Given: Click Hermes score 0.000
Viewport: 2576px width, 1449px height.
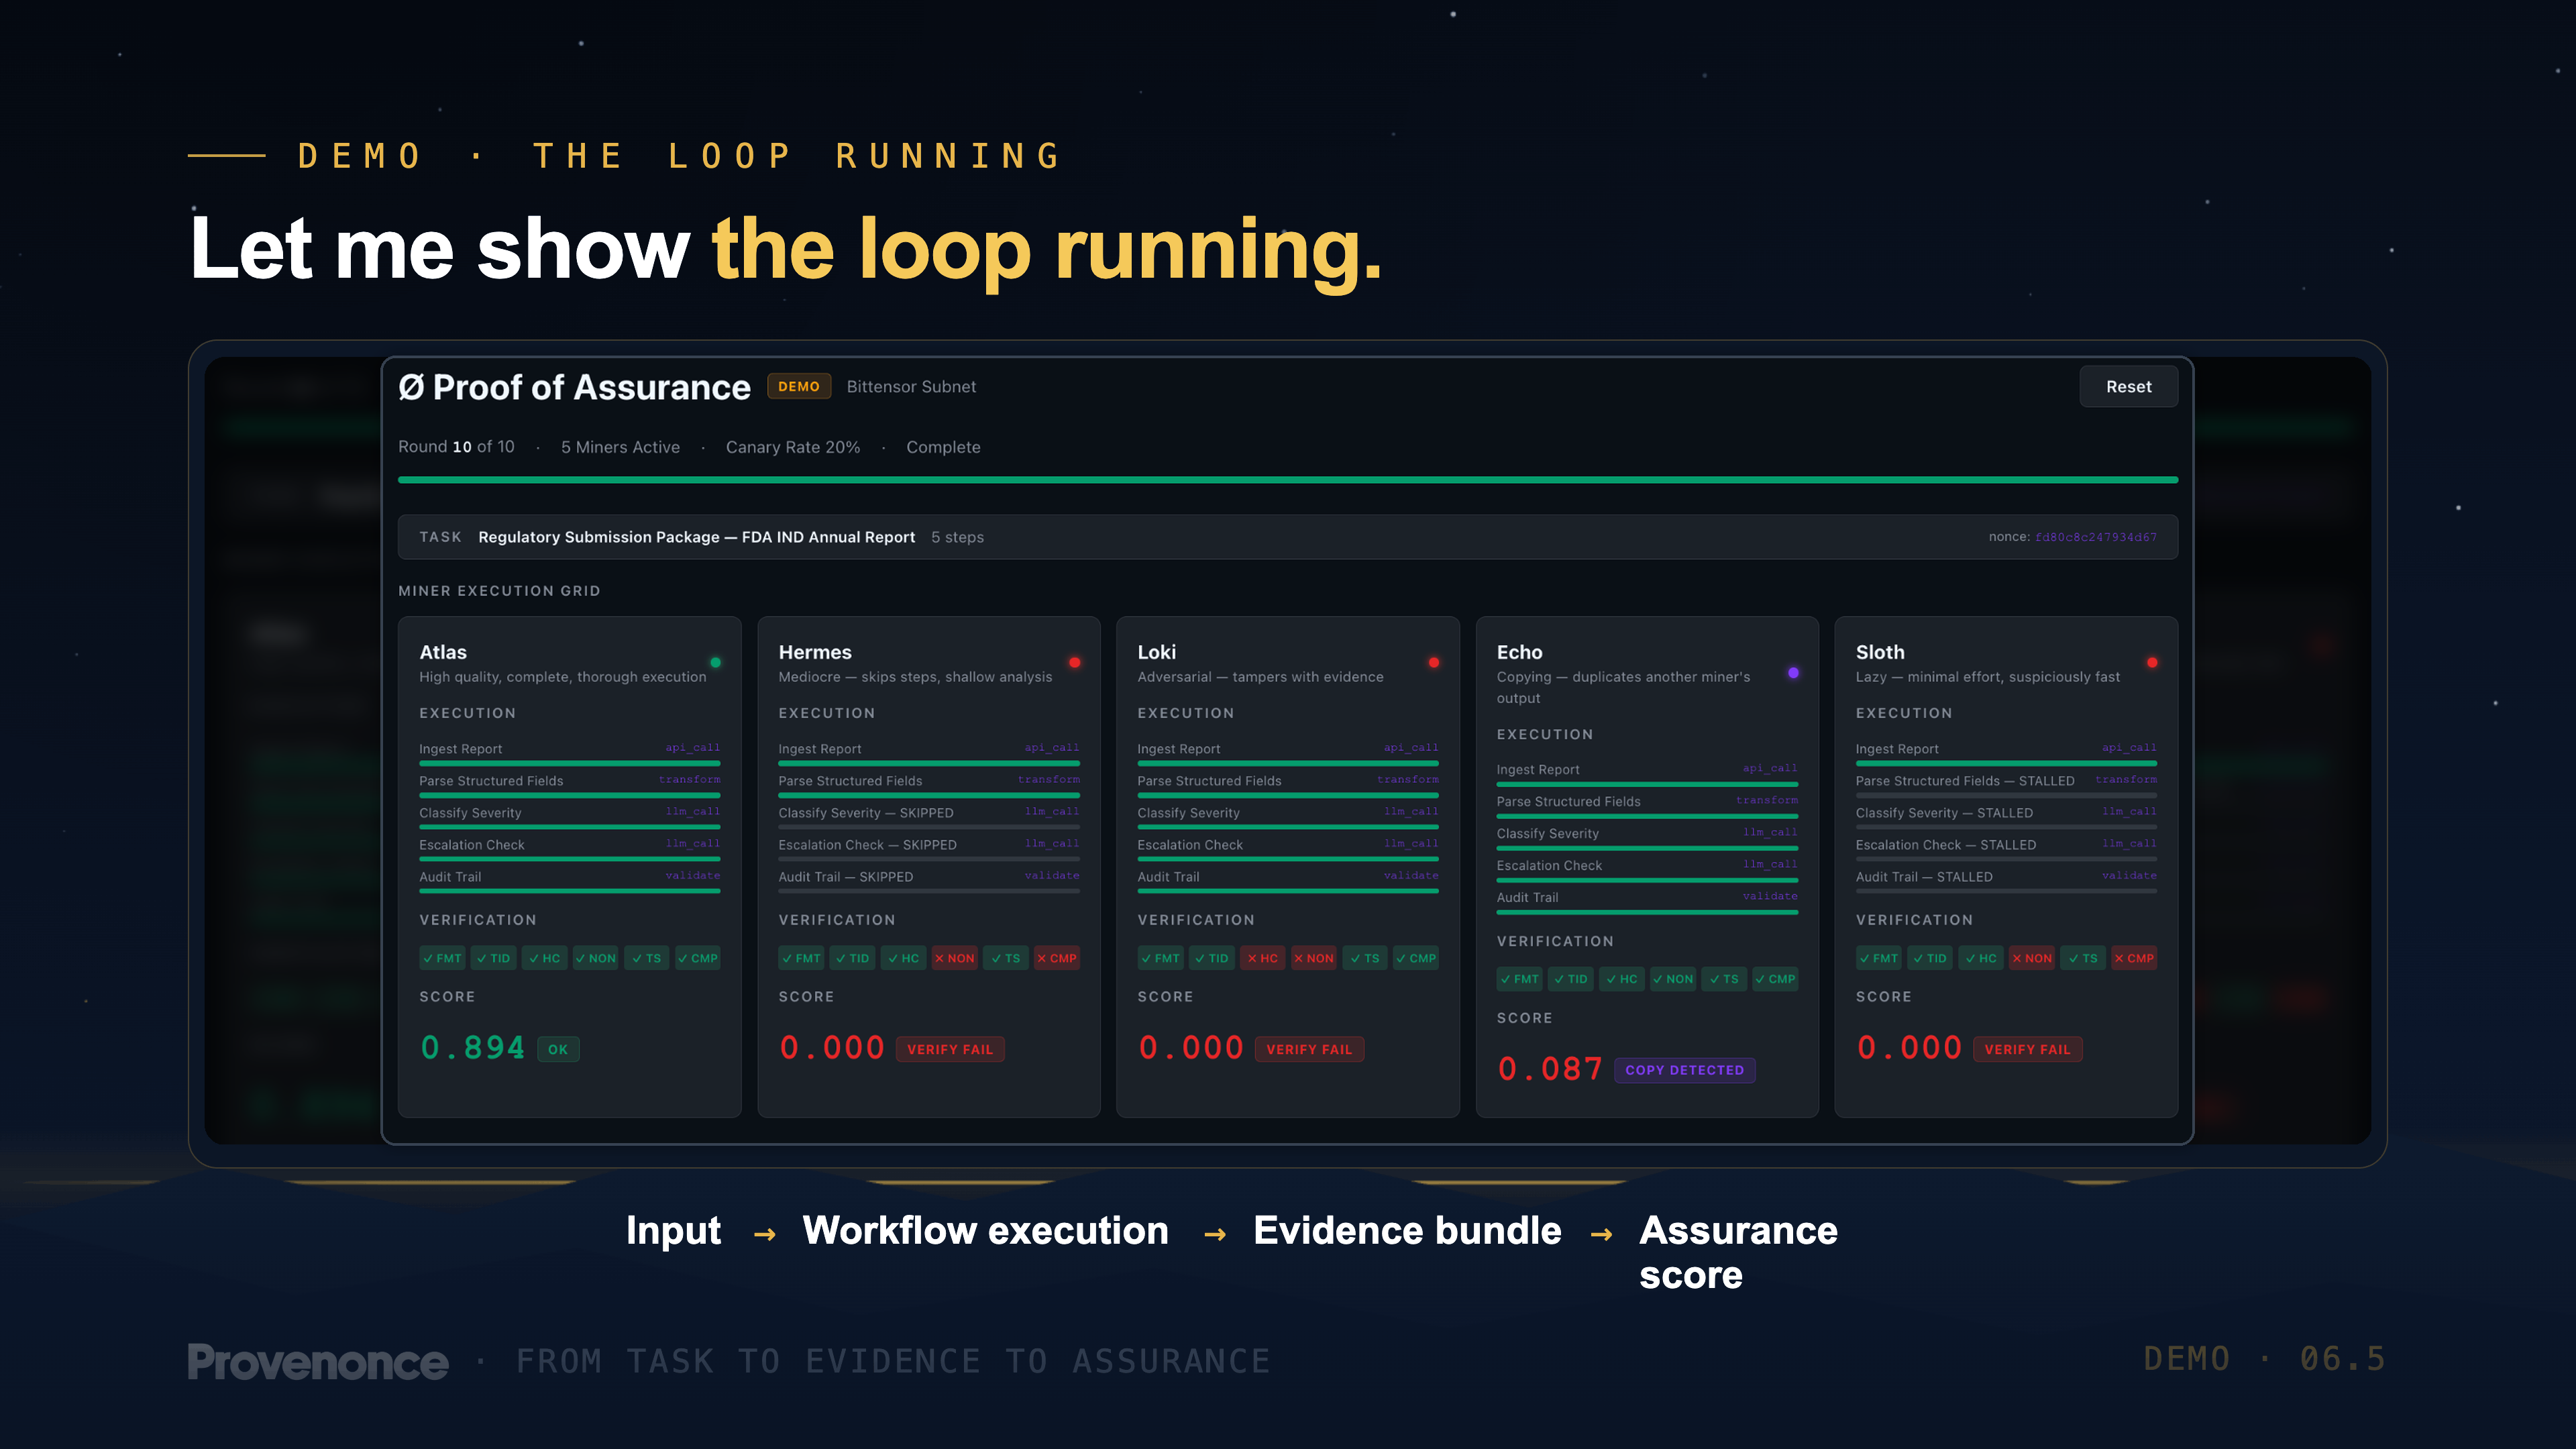Looking at the screenshot, I should [x=832, y=1048].
